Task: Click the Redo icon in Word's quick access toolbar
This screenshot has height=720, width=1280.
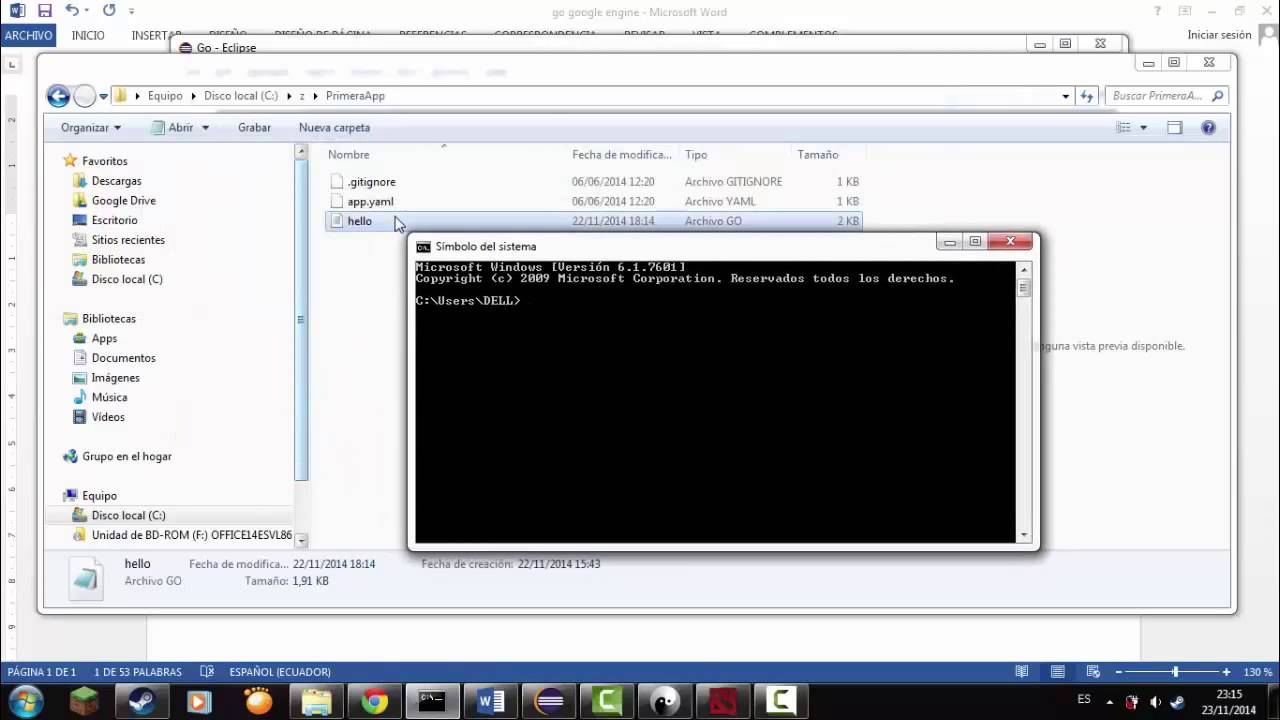Action: click(109, 11)
